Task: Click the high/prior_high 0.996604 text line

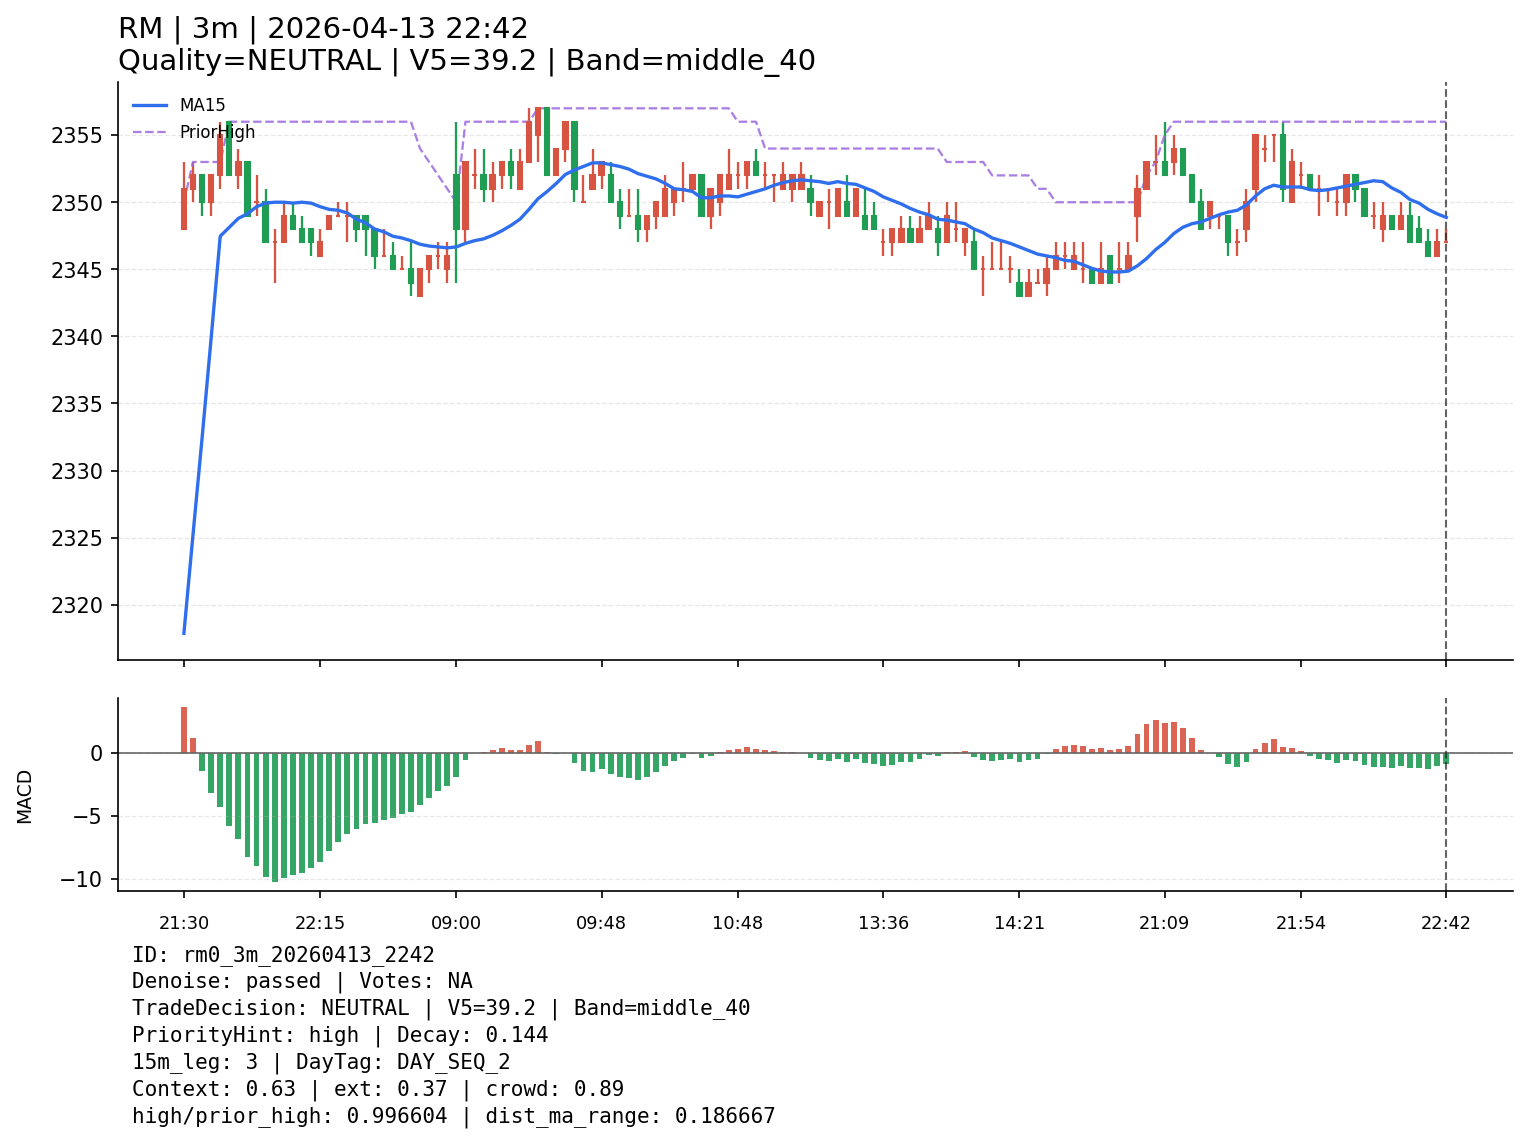Action: (x=453, y=1116)
